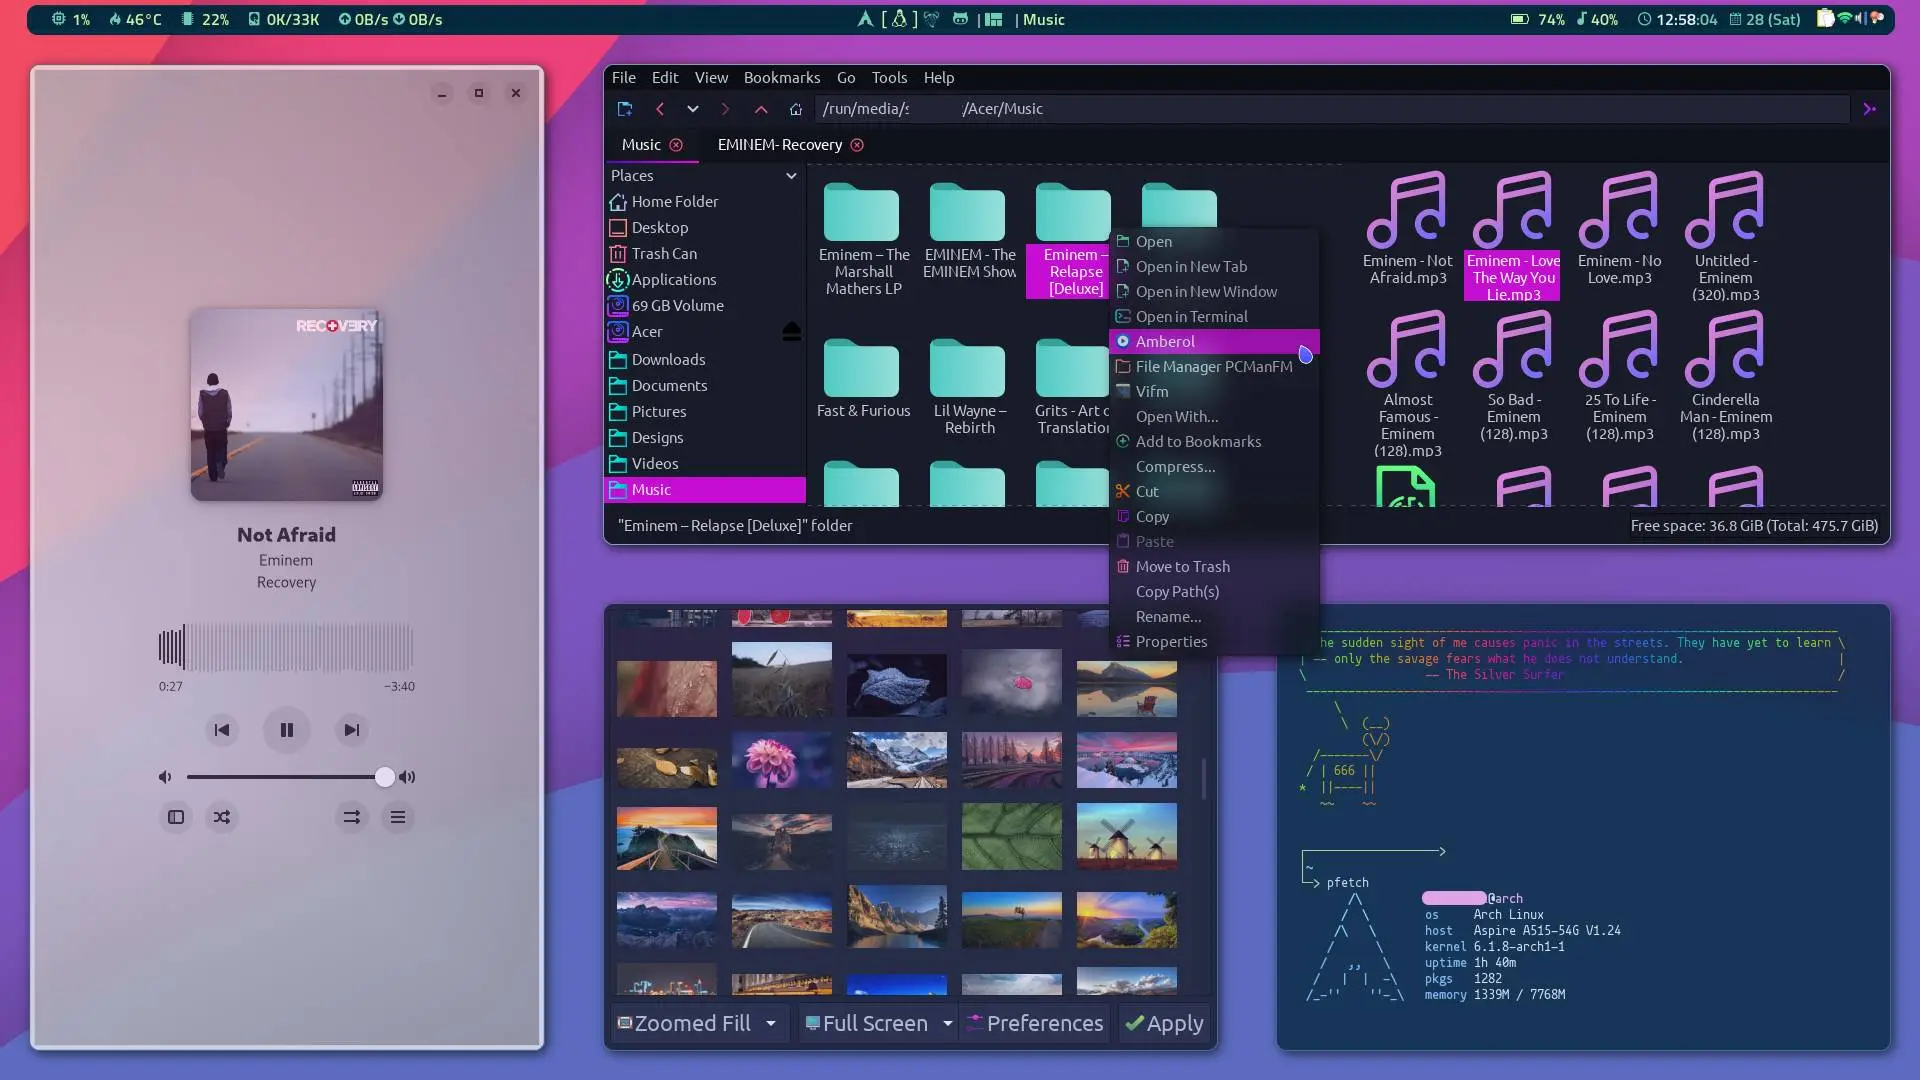This screenshot has height=1080, width=1920.
Task: Close the Music tab
Action: coord(676,145)
